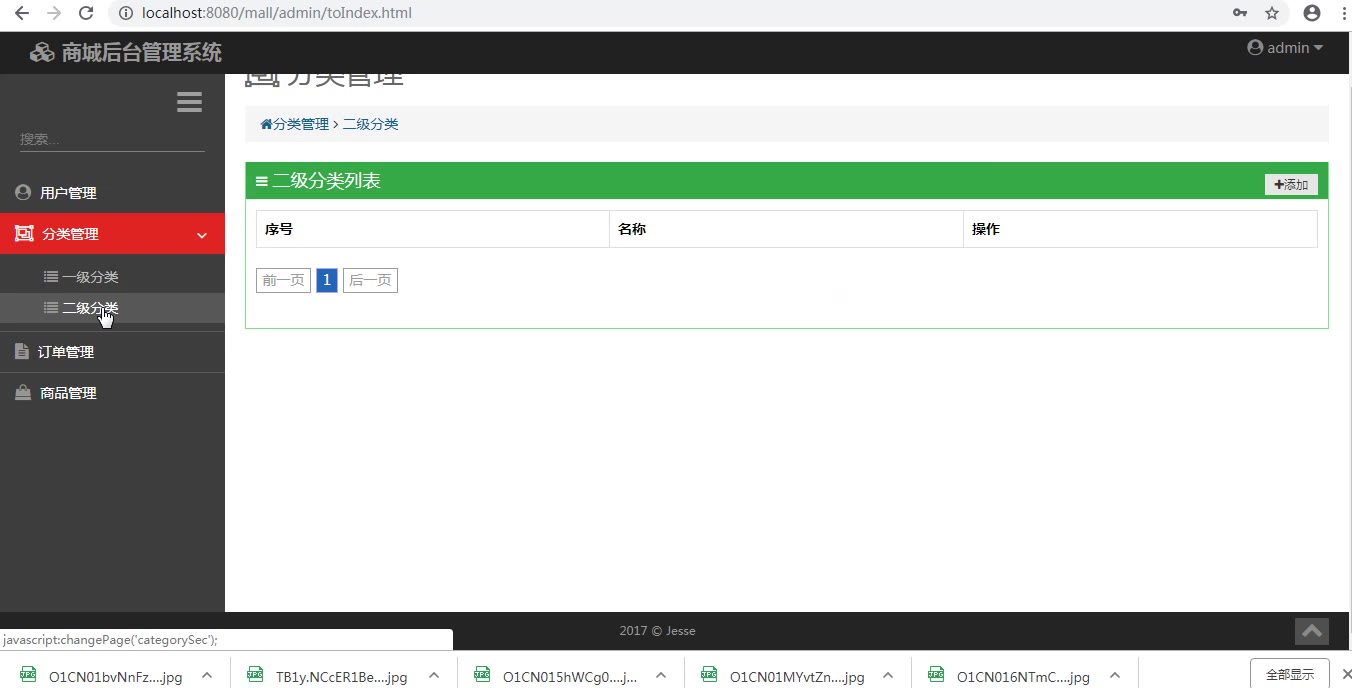
Task: Click footer text 2017 © Jesse
Action: pos(657,631)
